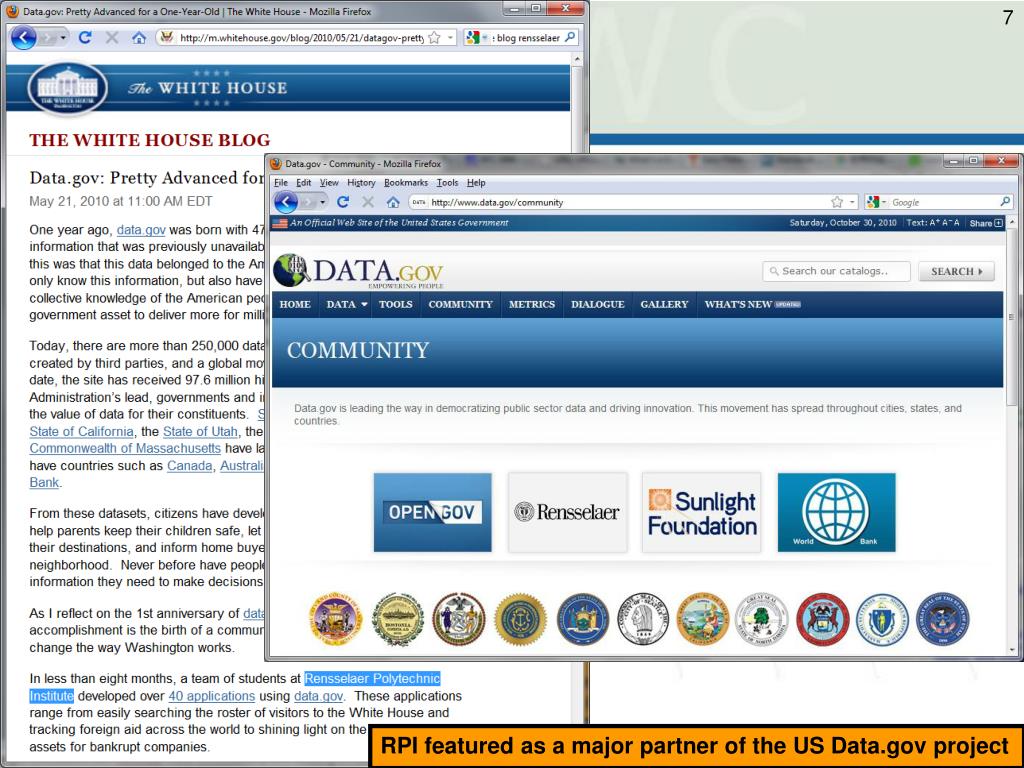Open the File menu

click(281, 183)
